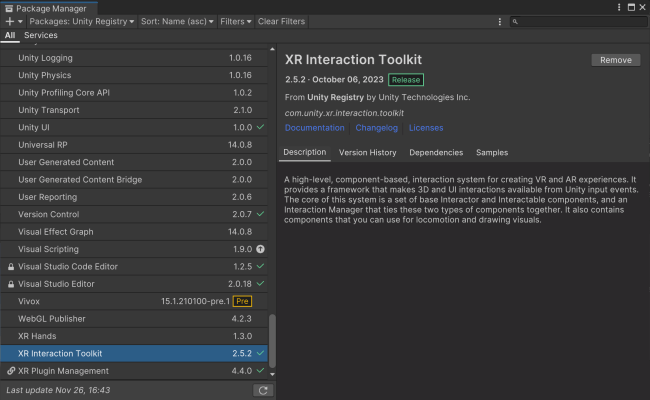Click the lock icon on Visual Studio Code Editor

coord(11,267)
